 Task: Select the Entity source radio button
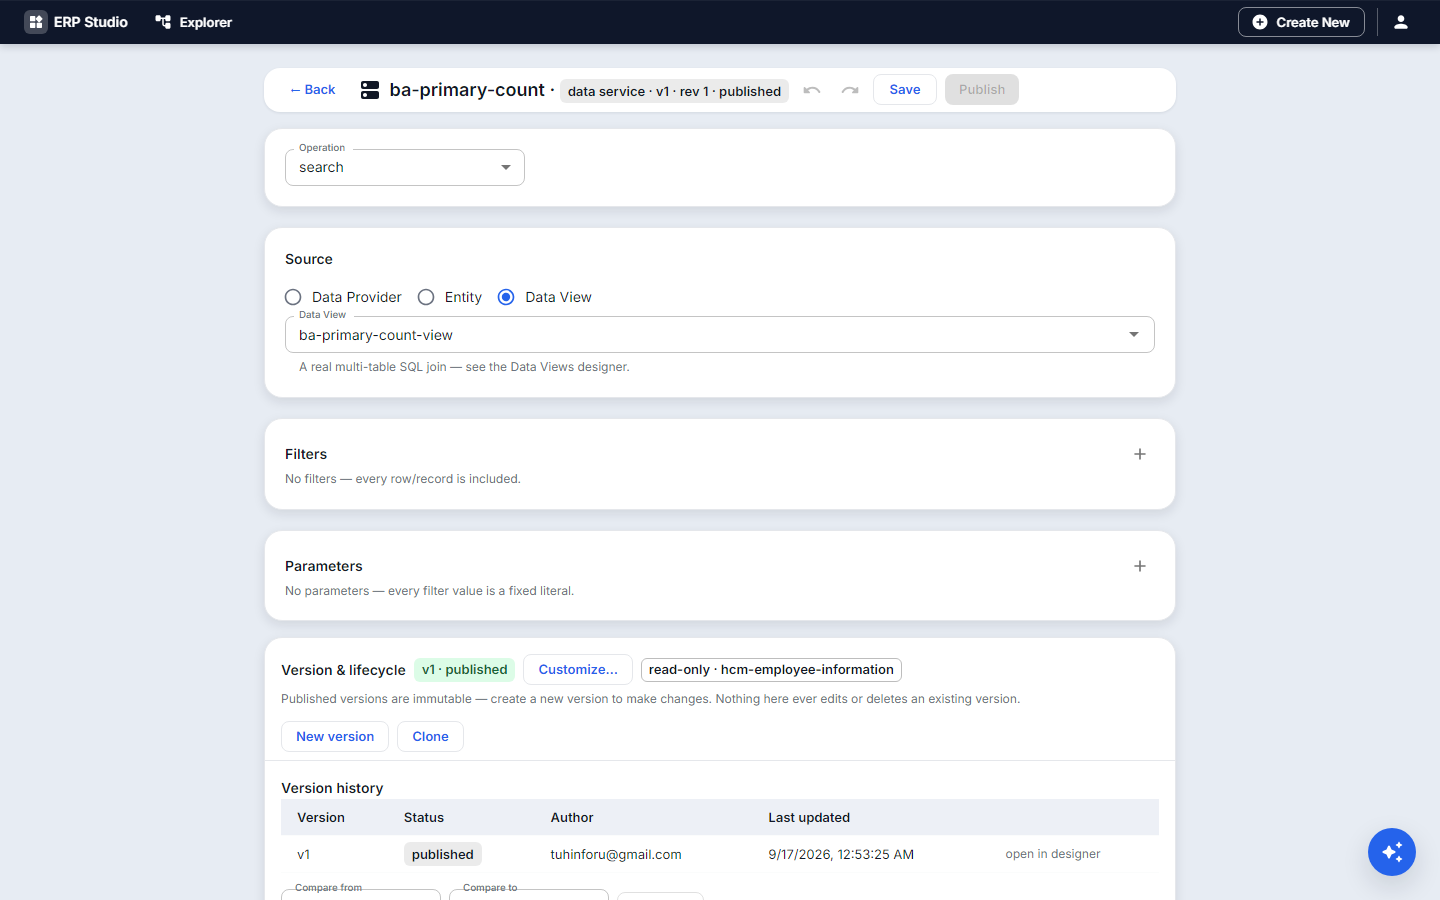pyautogui.click(x=426, y=297)
